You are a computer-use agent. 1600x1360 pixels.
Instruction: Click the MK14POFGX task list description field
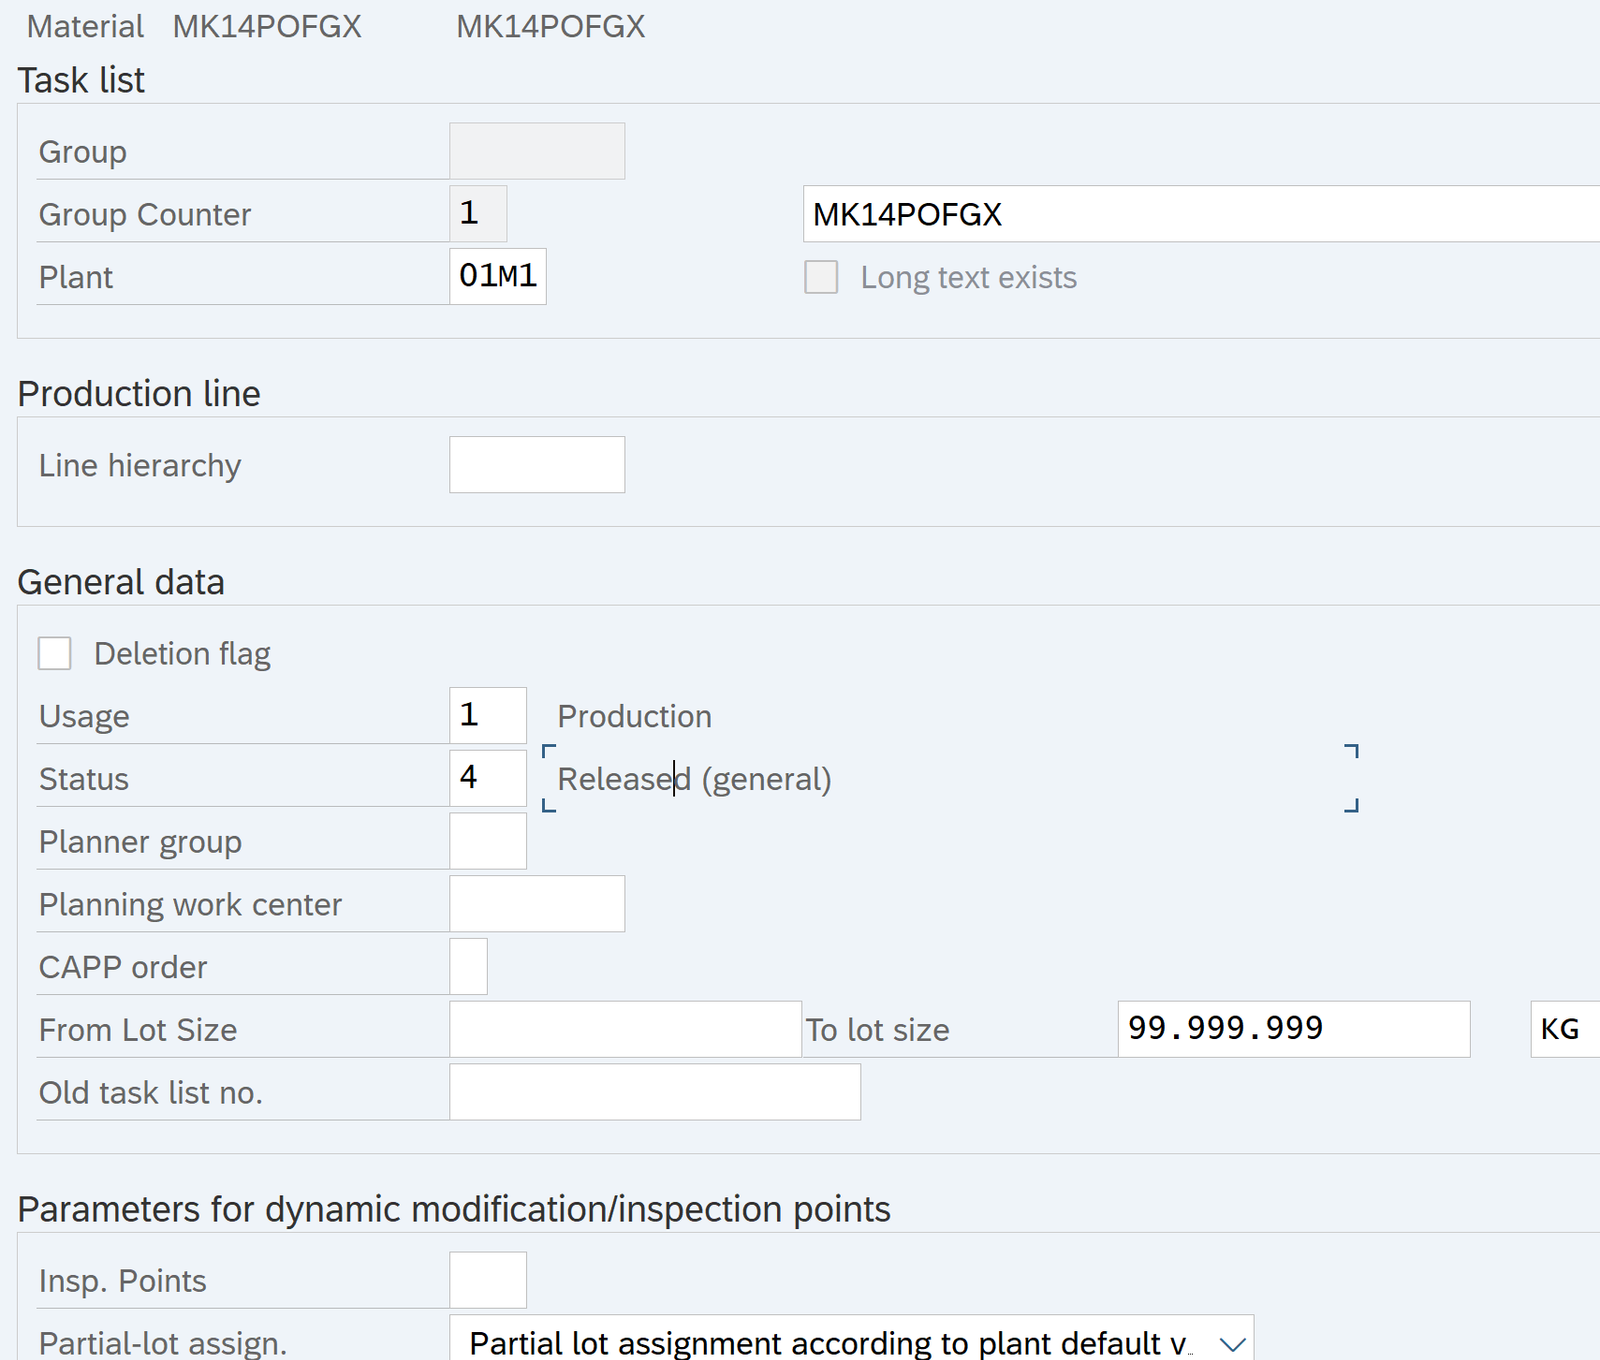1200,214
